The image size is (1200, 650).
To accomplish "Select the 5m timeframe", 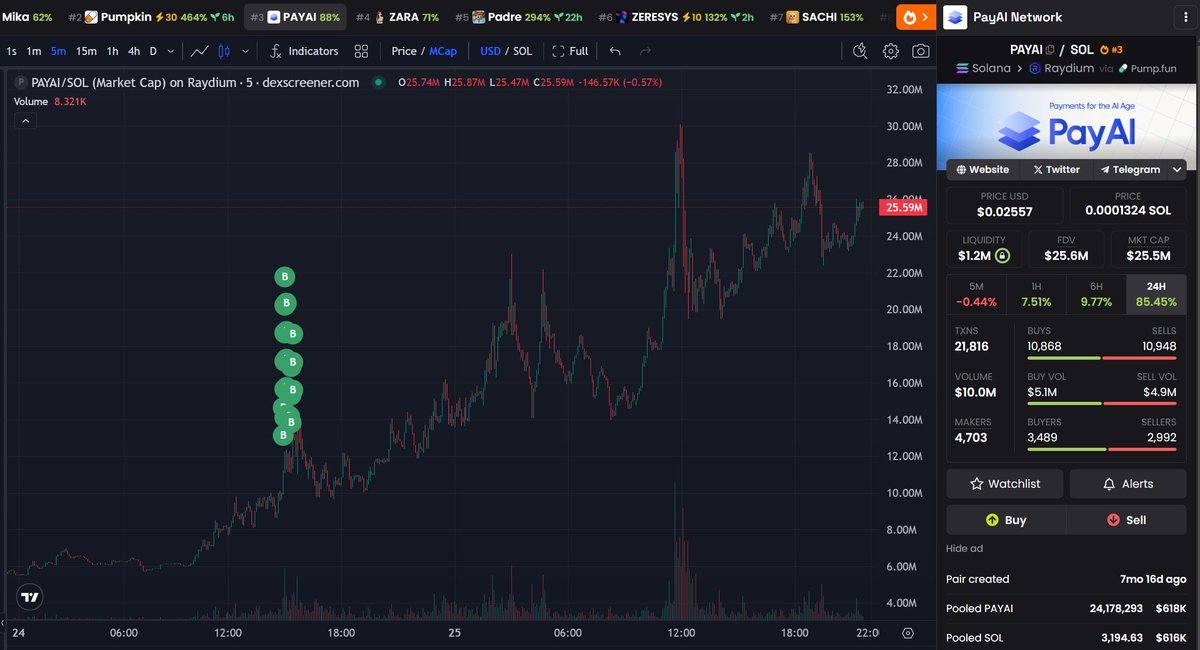I will click(x=59, y=51).
